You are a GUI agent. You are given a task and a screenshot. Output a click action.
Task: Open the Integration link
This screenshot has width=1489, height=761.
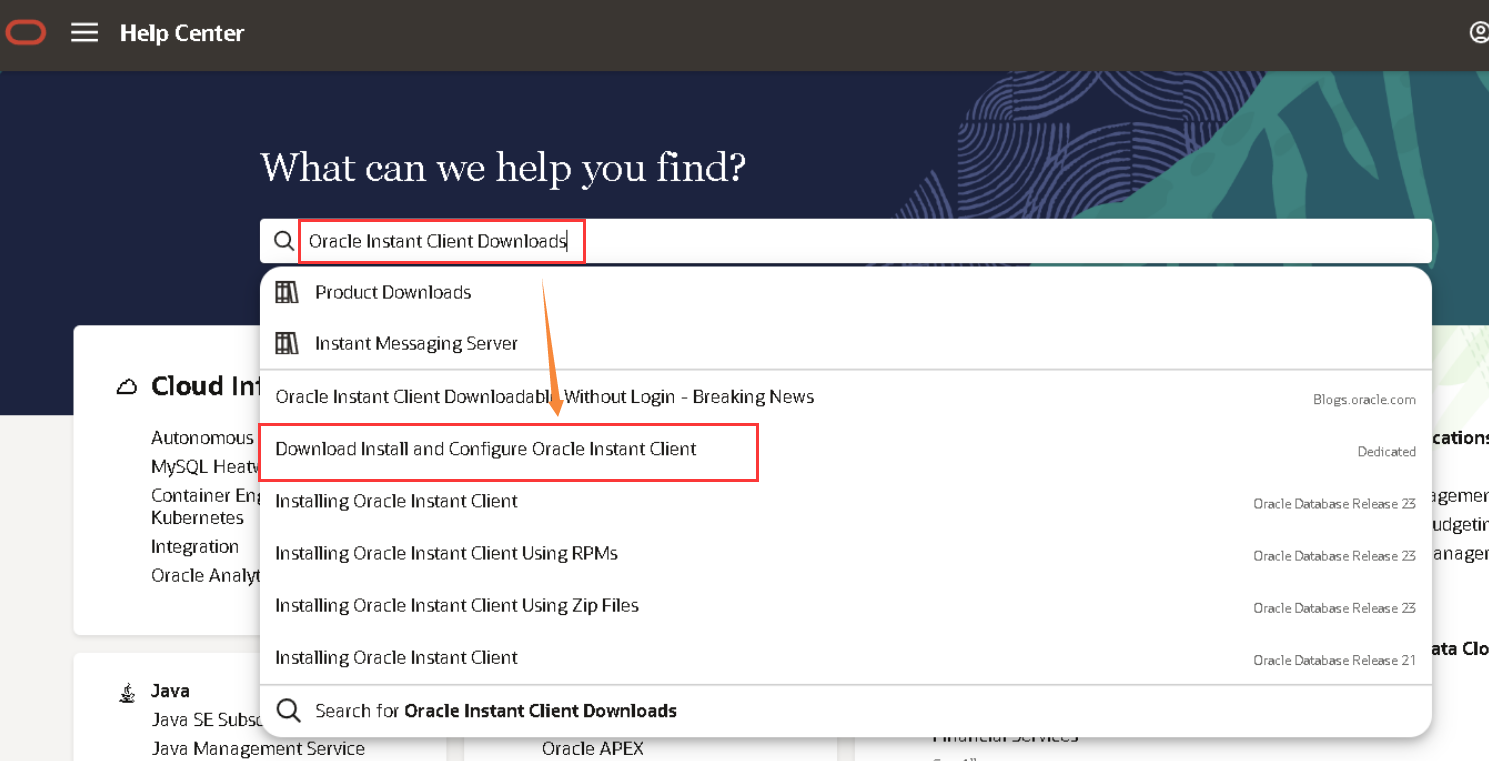coord(195,547)
